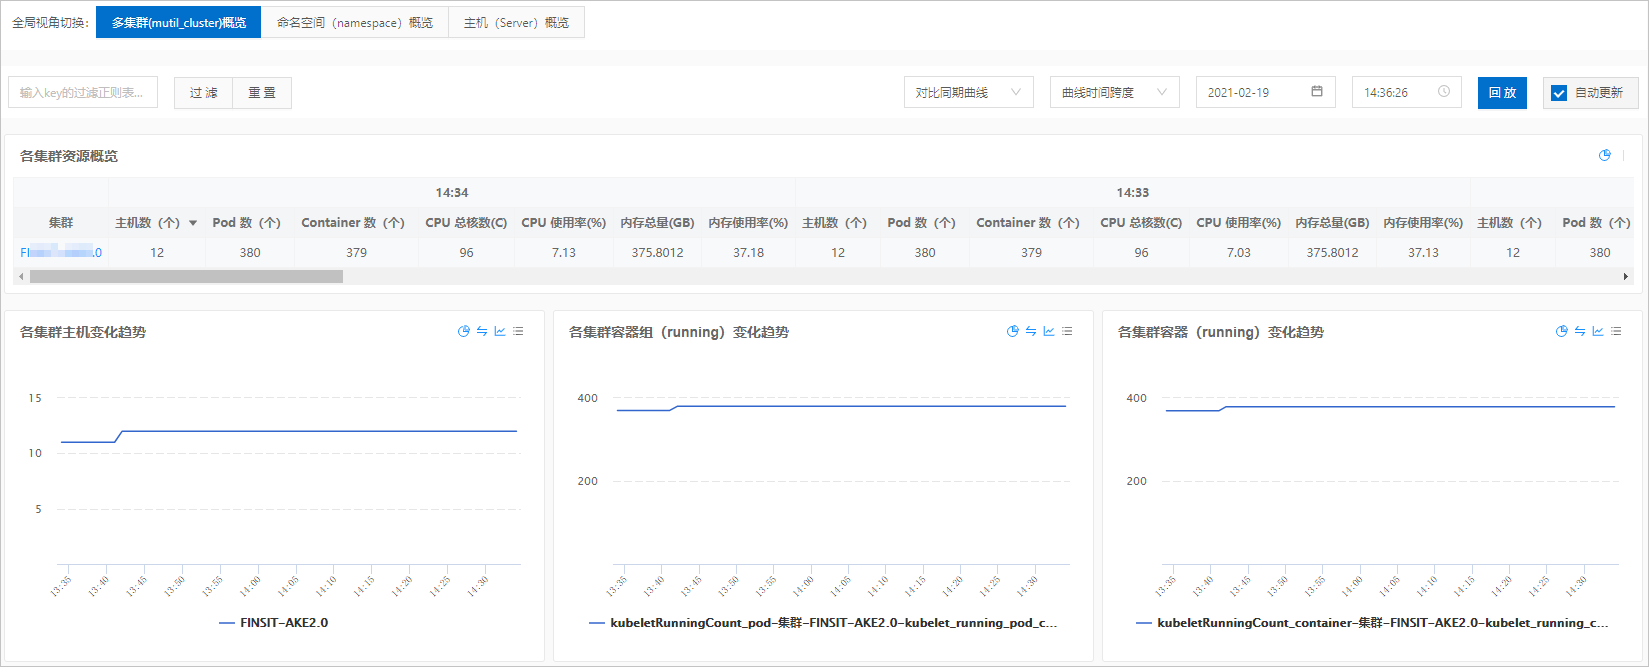
Task: Click the resource table horizontal scrollbar thumb
Action: tap(186, 276)
